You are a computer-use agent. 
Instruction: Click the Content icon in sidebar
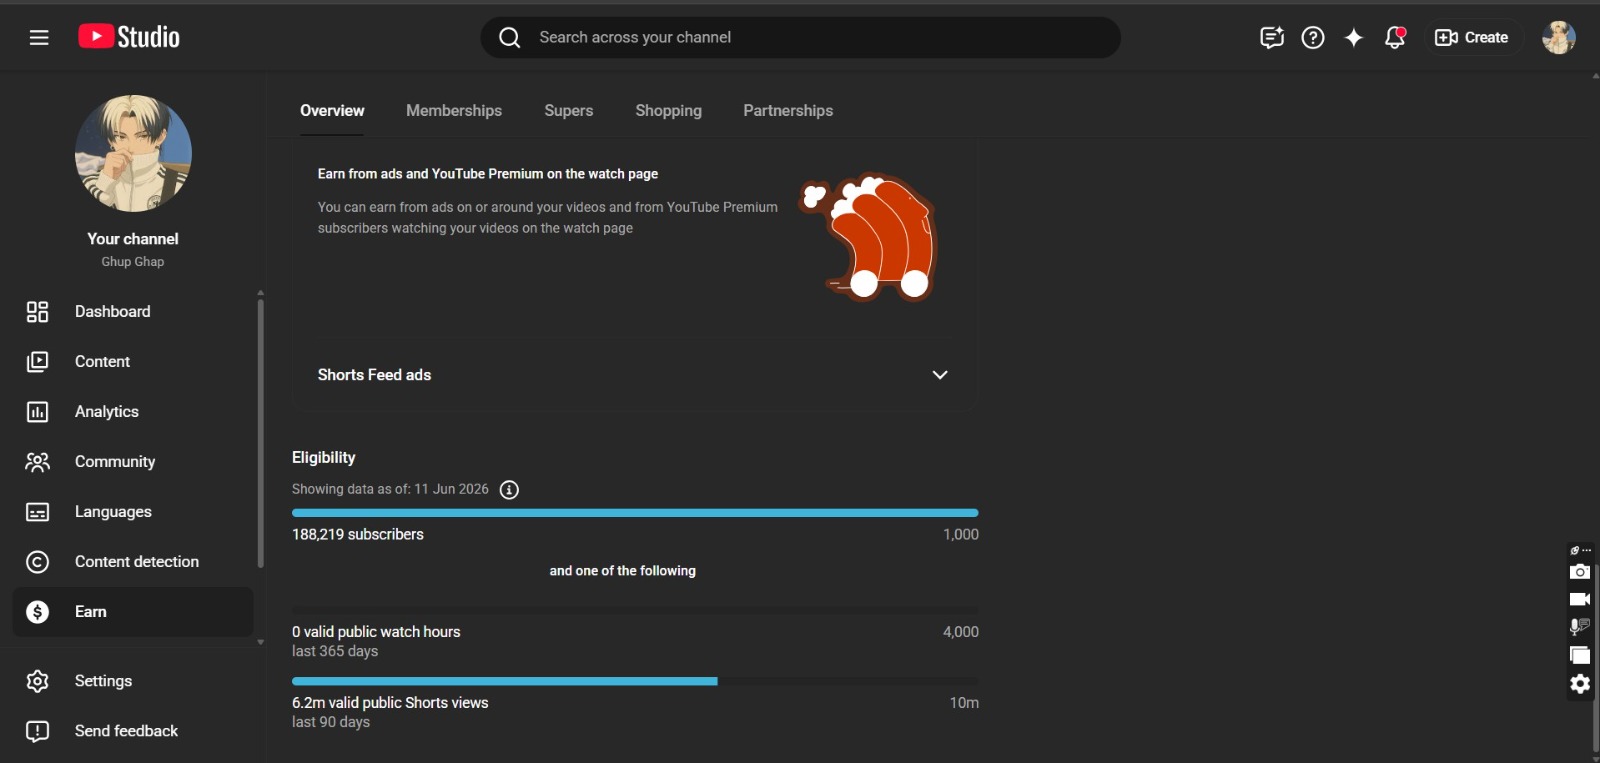(37, 362)
